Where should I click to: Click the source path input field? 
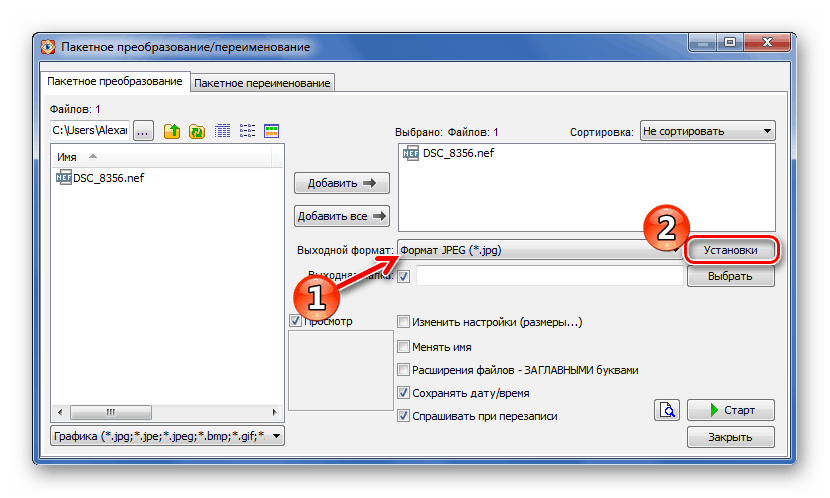90,130
